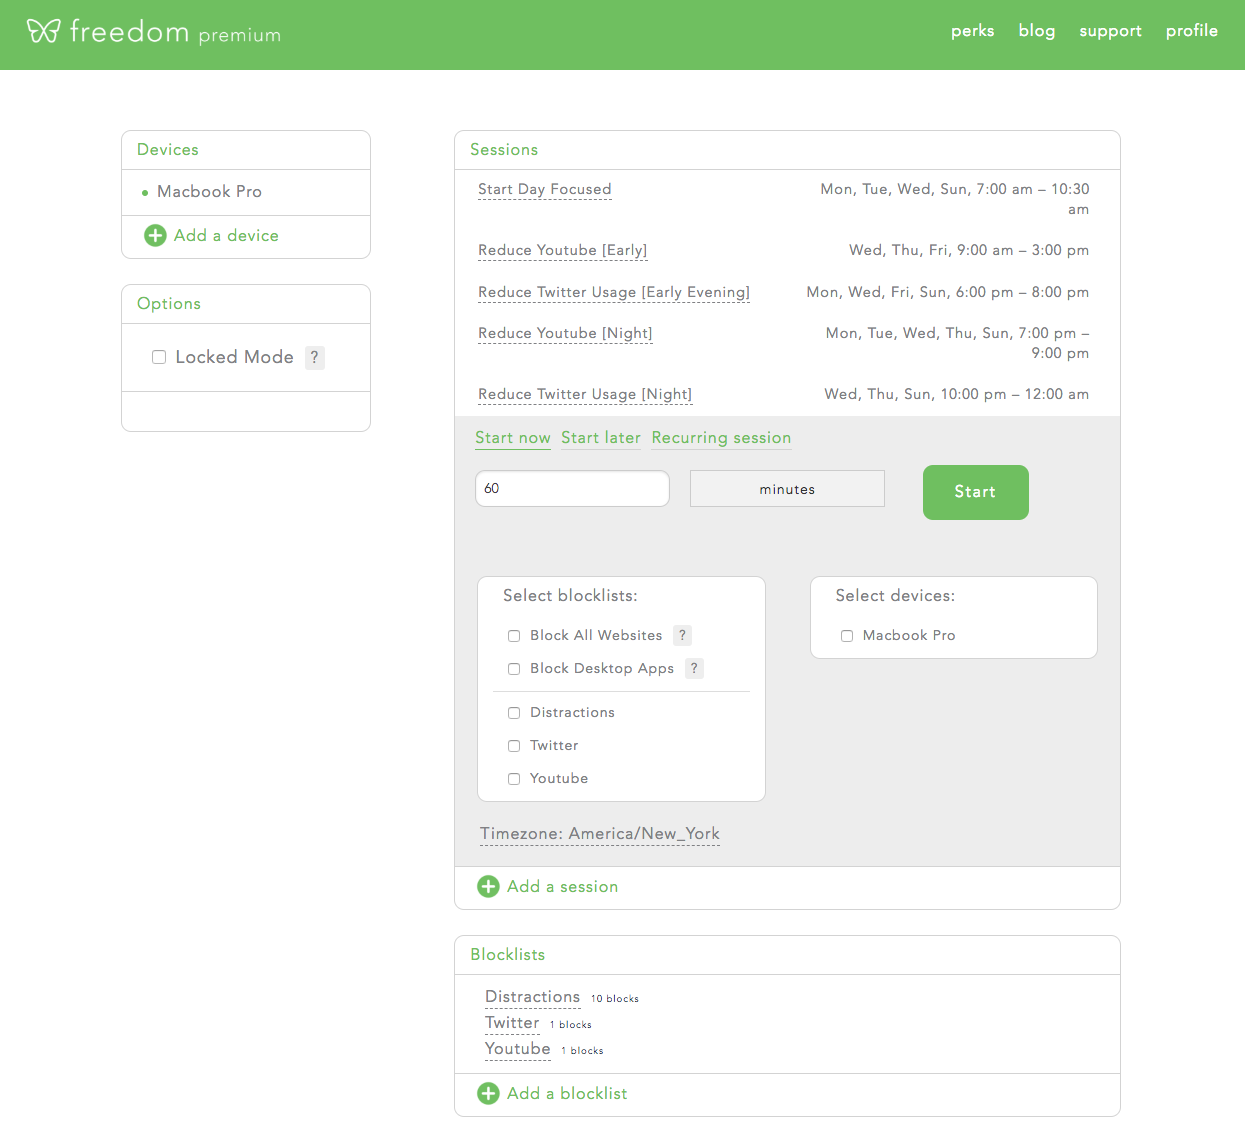Click schedule 'Mon, Wed, Fri, Sun, 6:00 pm – 8:00 pm'
1245x1127 pixels.
pyautogui.click(x=948, y=292)
